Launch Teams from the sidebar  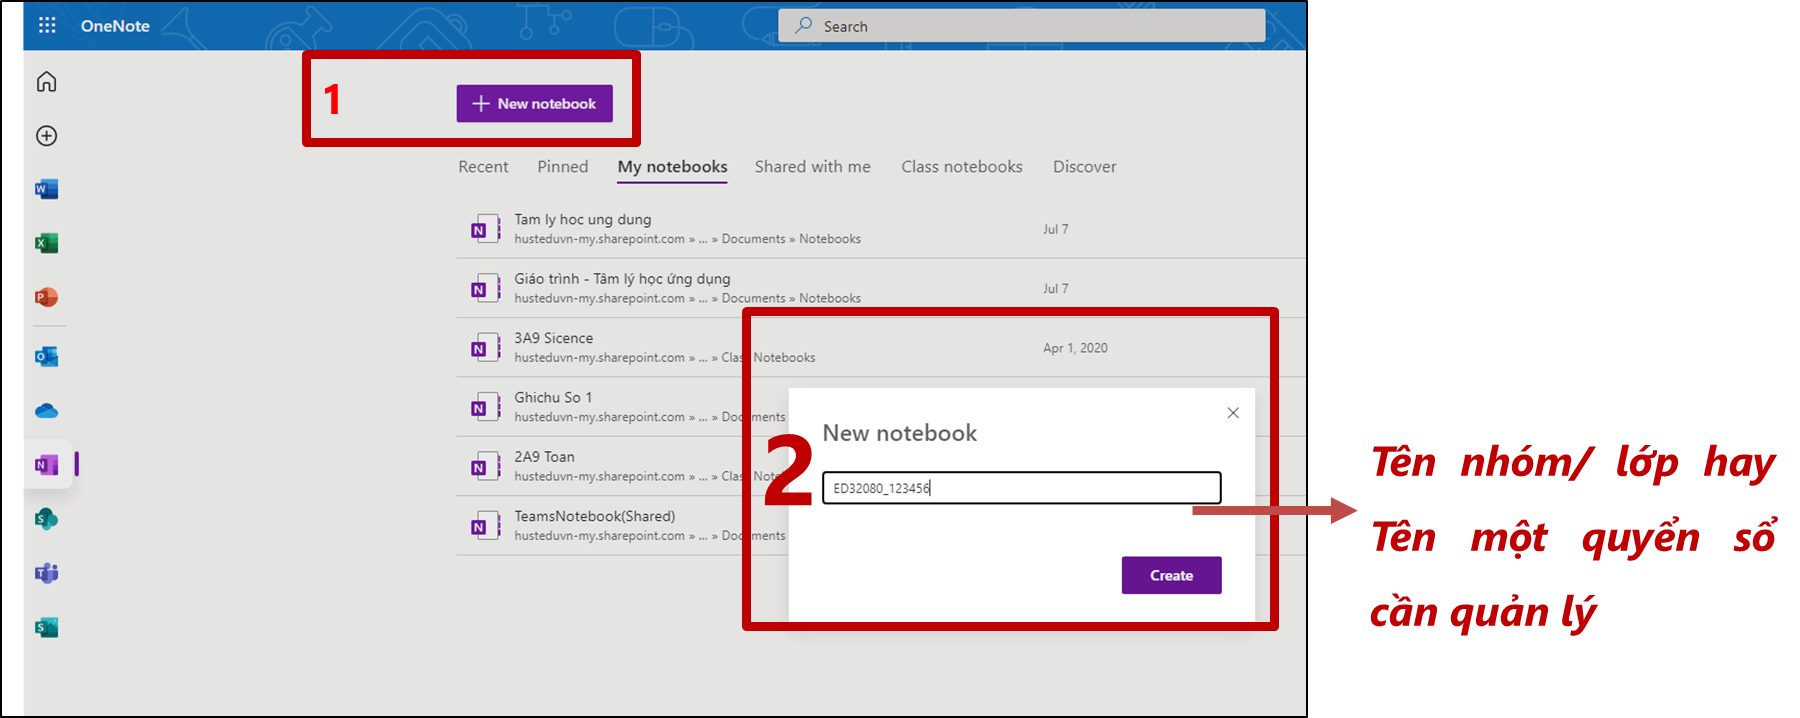coord(47,573)
